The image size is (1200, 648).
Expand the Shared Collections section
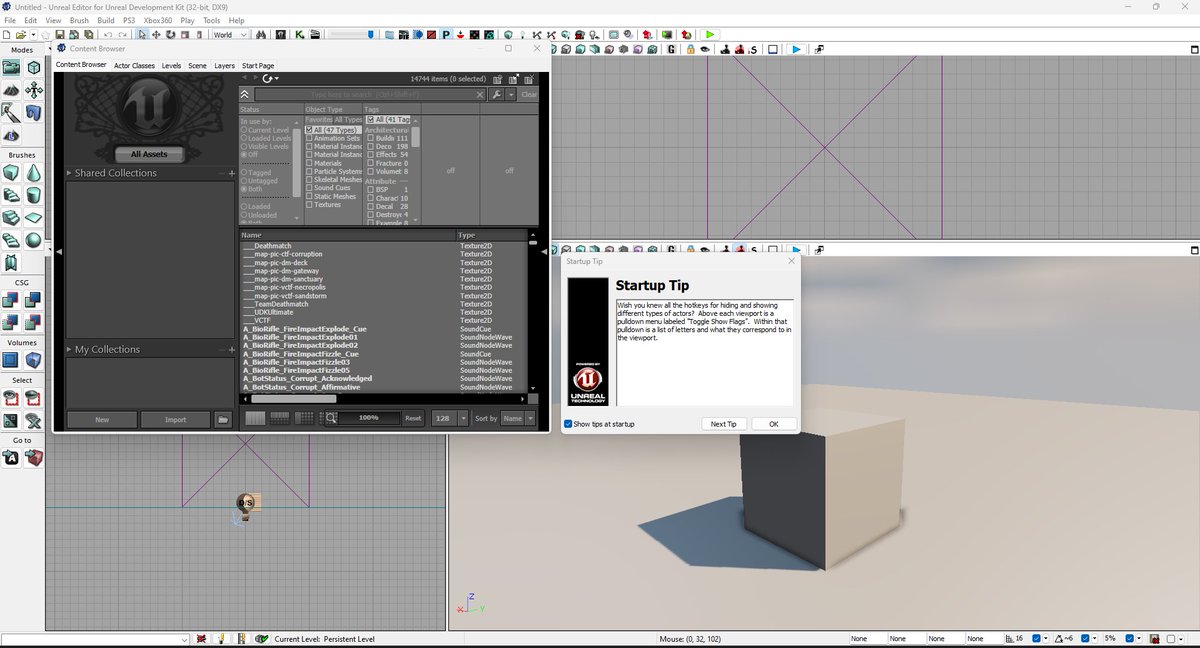(x=70, y=173)
